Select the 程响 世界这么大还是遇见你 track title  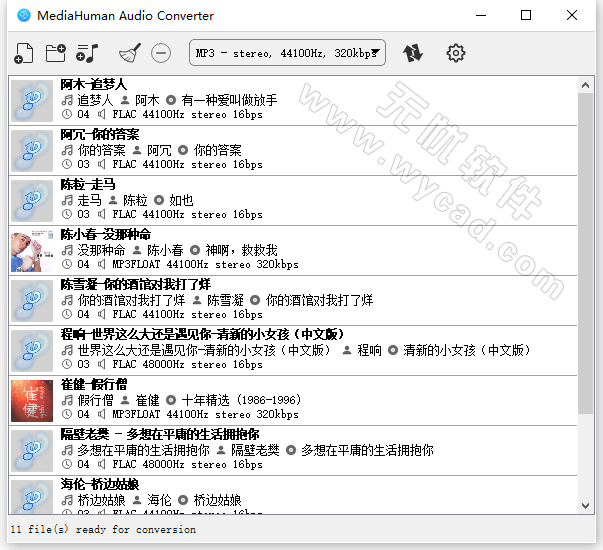pos(202,334)
